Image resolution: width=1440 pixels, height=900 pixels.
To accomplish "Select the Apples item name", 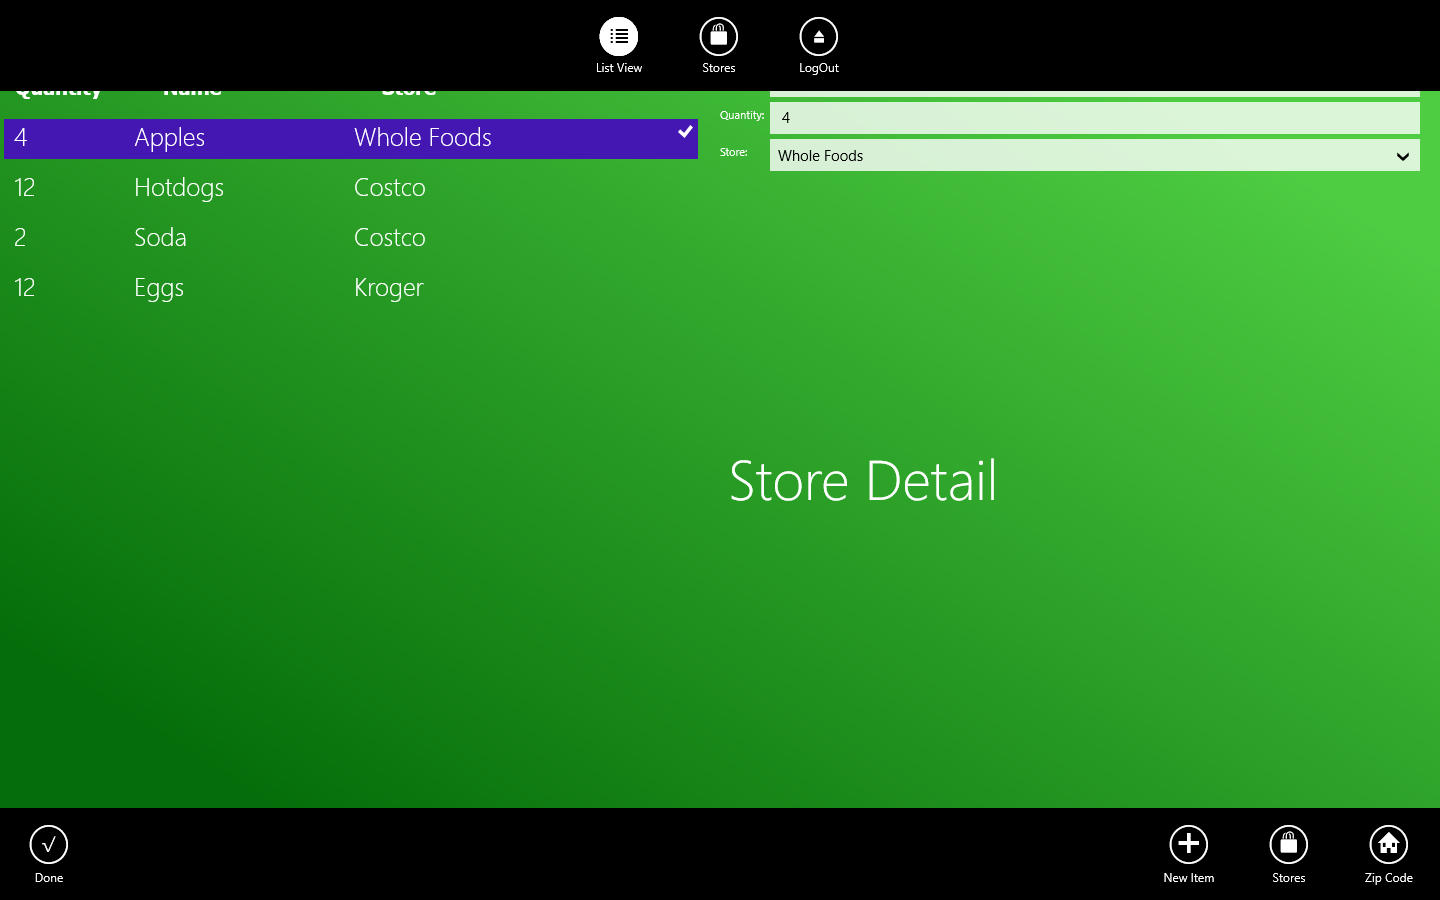I will tap(170, 138).
